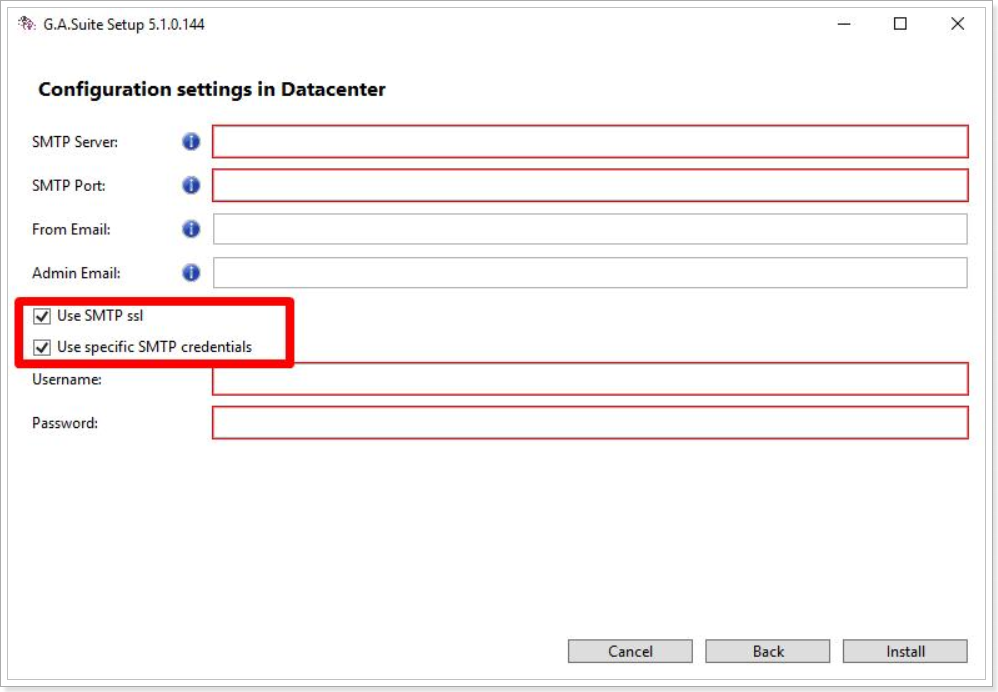Click into the From Email field
Image resolution: width=998 pixels, height=692 pixels.
pos(590,229)
